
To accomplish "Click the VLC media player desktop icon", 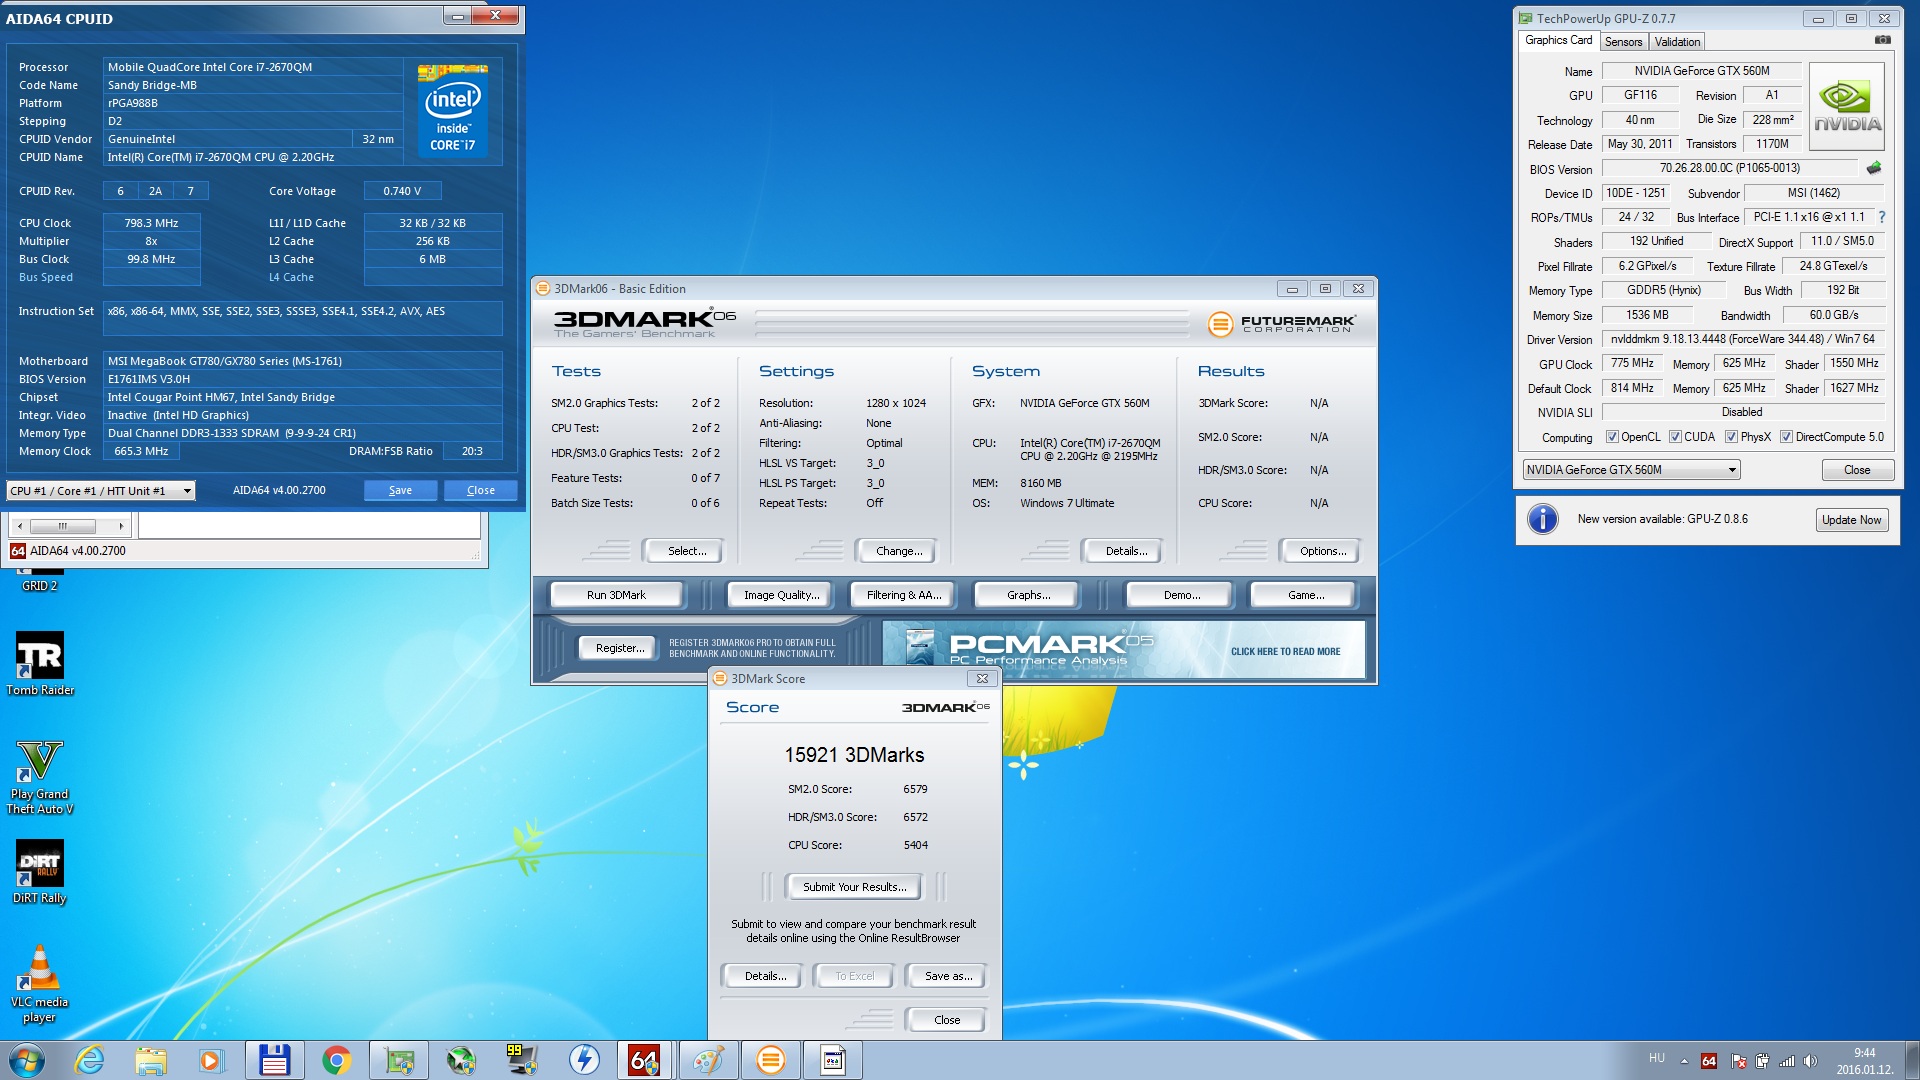I will (40, 984).
